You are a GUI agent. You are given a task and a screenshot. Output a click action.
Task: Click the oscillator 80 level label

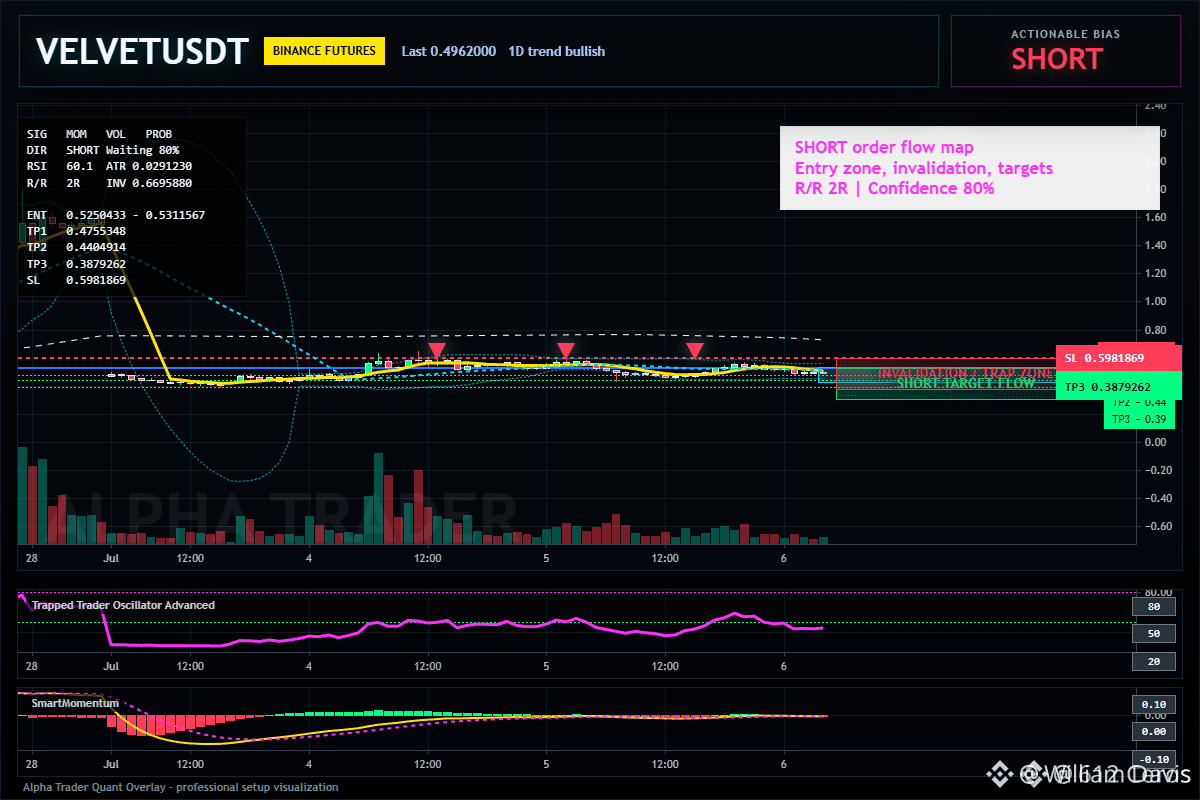(x=1153, y=606)
